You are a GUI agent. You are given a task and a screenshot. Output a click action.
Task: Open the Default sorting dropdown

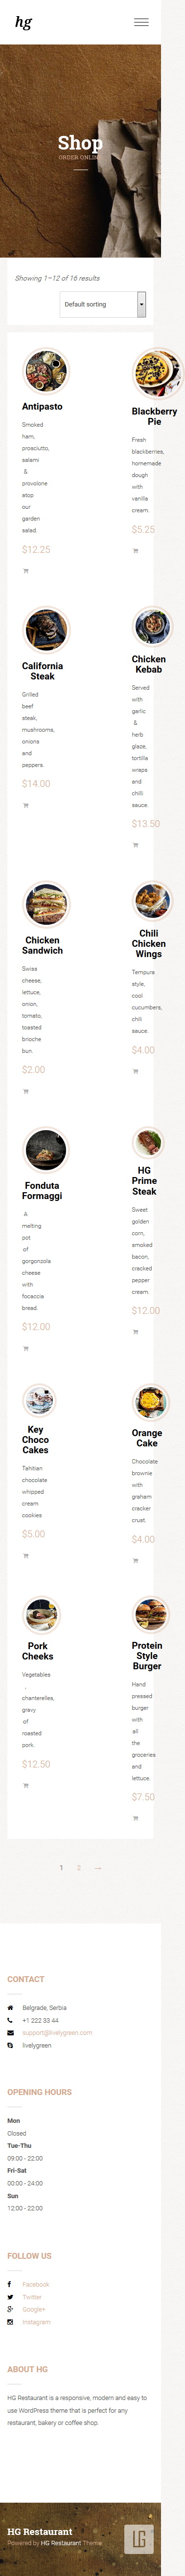click(x=103, y=304)
